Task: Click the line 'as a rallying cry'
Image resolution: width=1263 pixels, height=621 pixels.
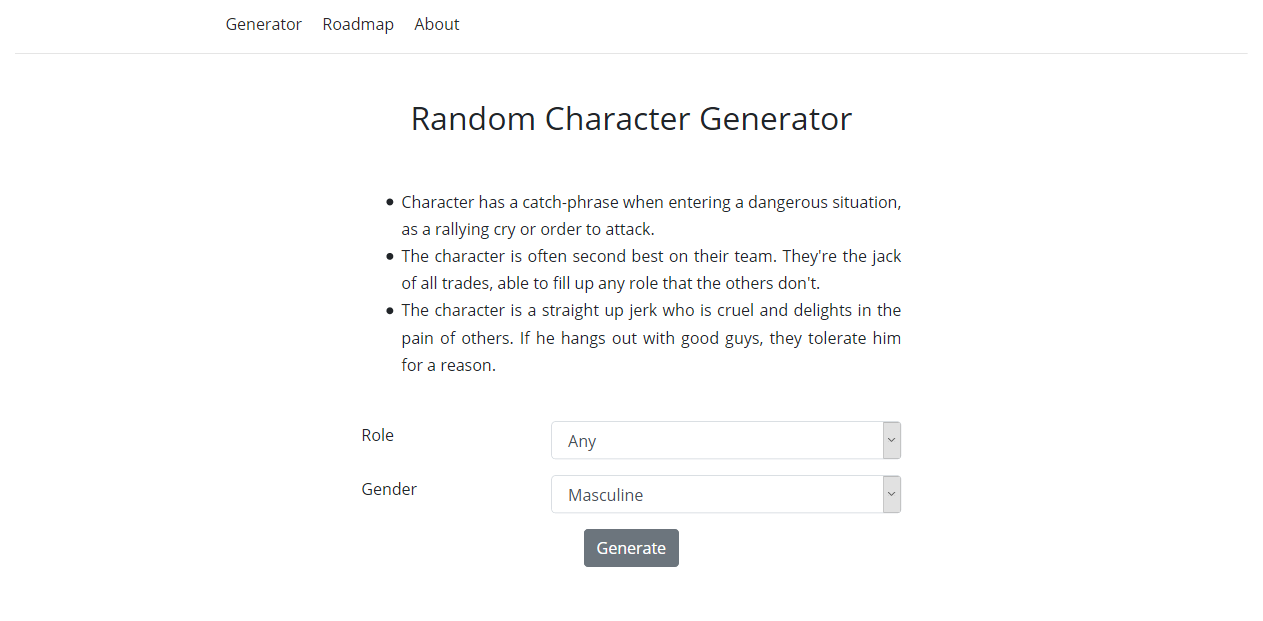Action: 528,229
